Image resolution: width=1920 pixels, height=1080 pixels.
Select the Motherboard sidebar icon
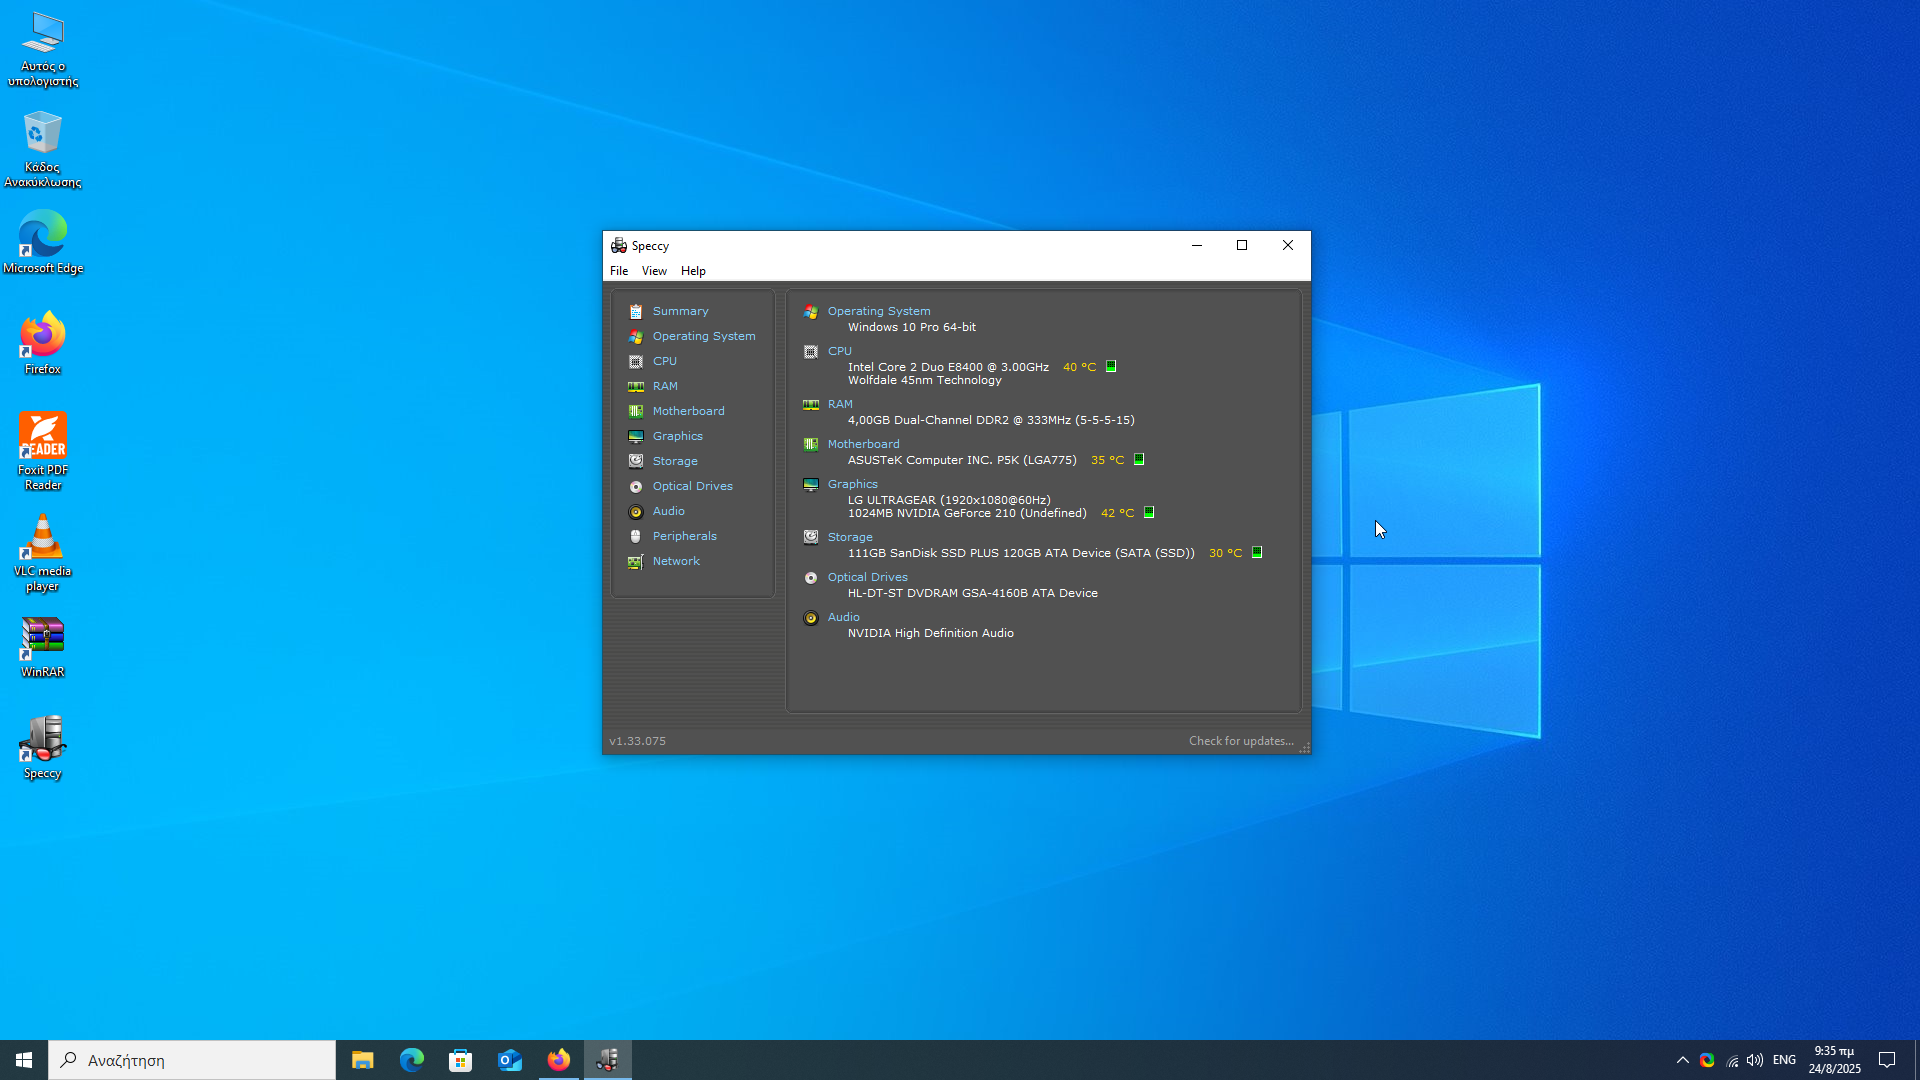(636, 412)
